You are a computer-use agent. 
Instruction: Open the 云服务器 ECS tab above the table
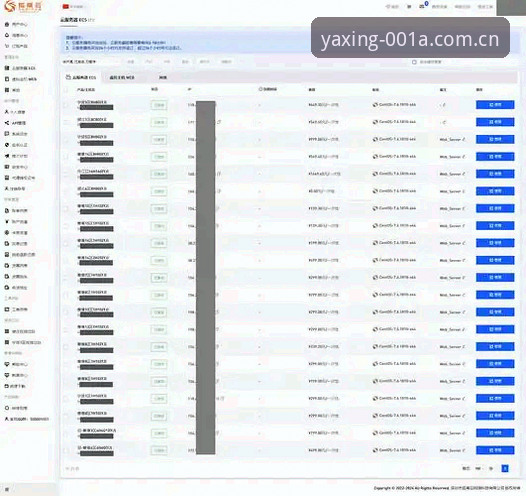pyautogui.click(x=81, y=77)
